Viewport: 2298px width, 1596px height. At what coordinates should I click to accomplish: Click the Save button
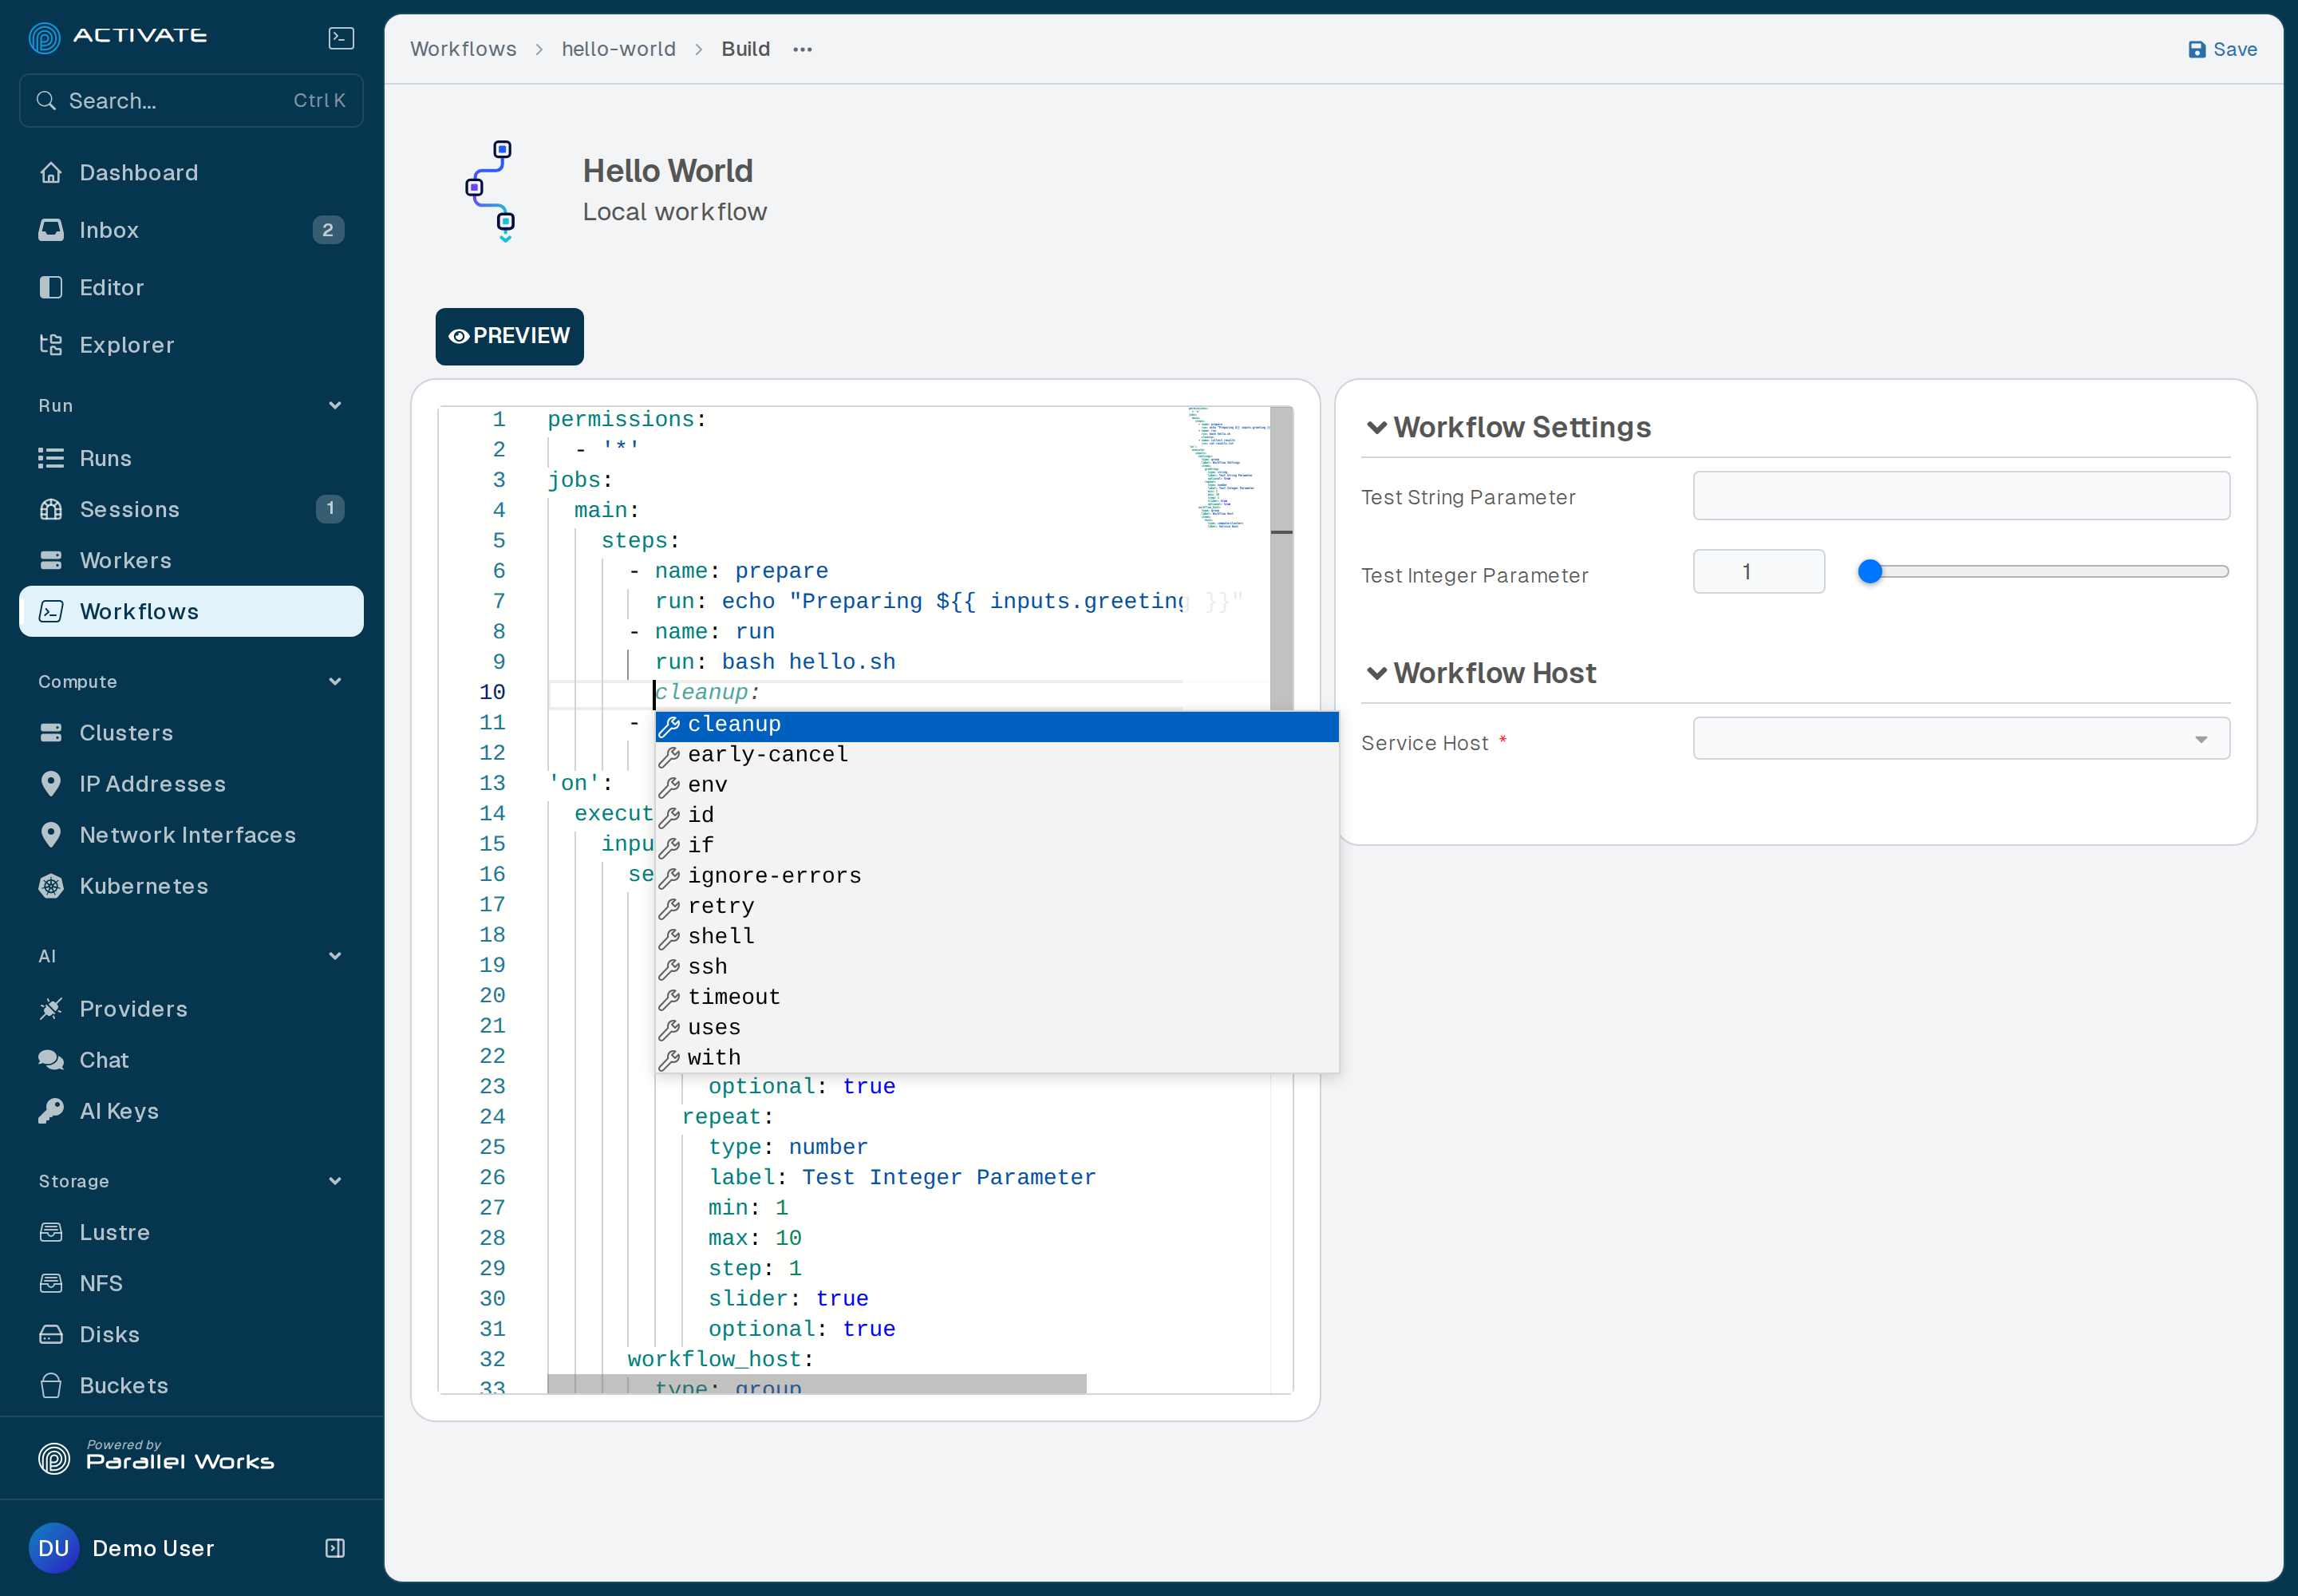tap(2222, 49)
